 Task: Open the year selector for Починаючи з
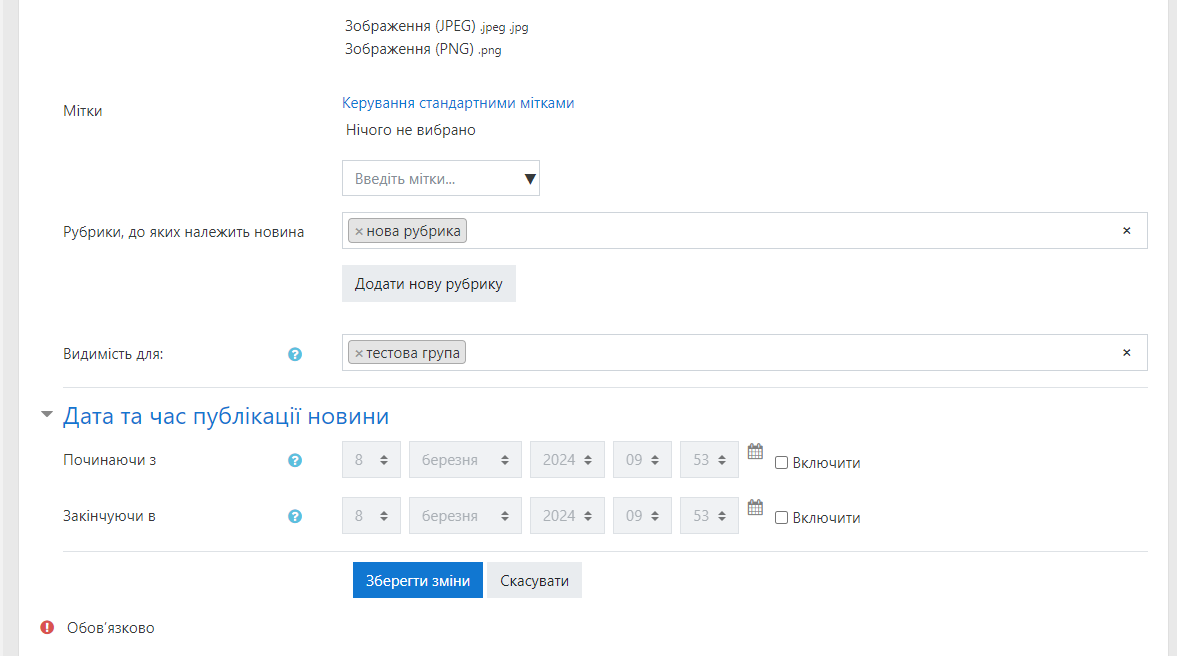click(567, 459)
